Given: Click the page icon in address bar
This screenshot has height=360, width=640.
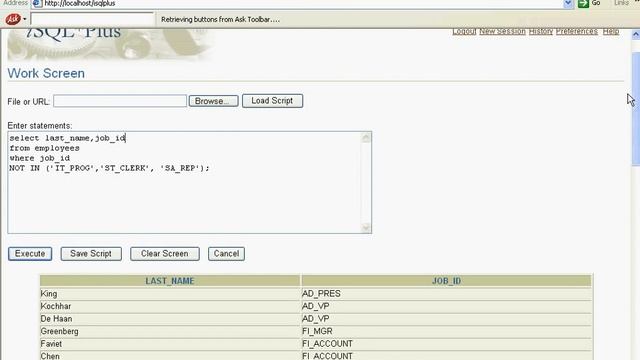Looking at the screenshot, I should pyautogui.click(x=37, y=4).
